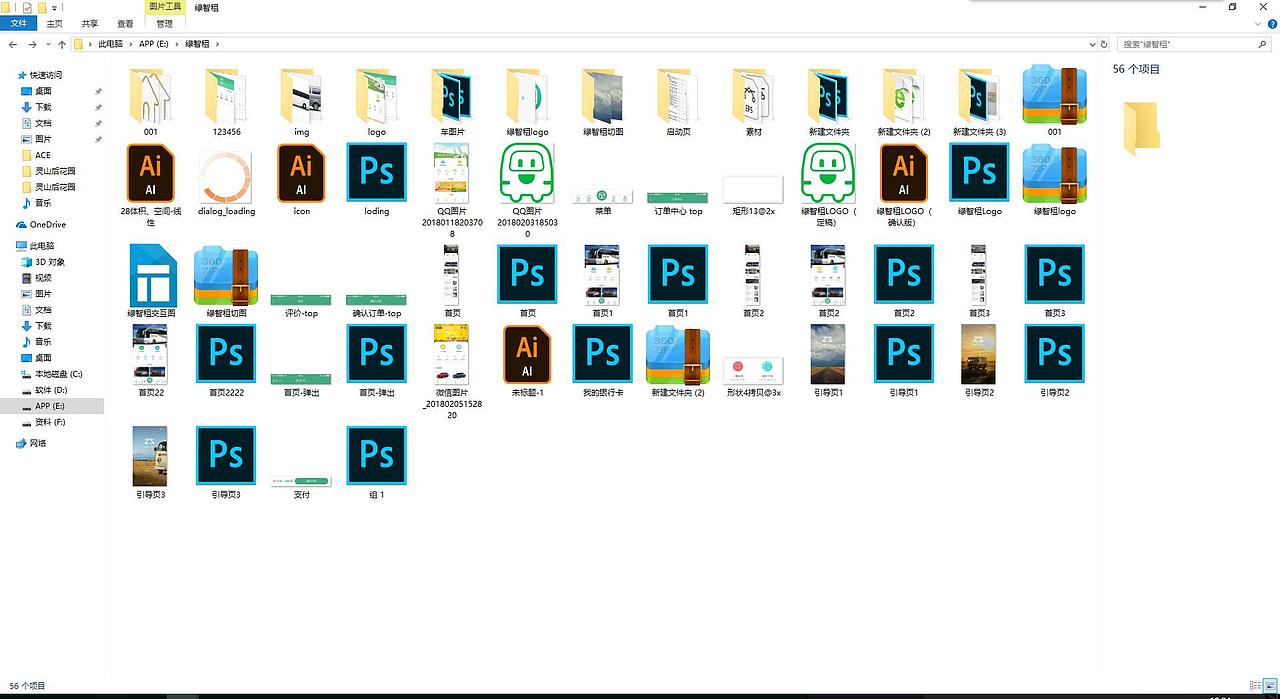
Task: Select 资料 (F:) drive in sidebar
Action: (43, 422)
